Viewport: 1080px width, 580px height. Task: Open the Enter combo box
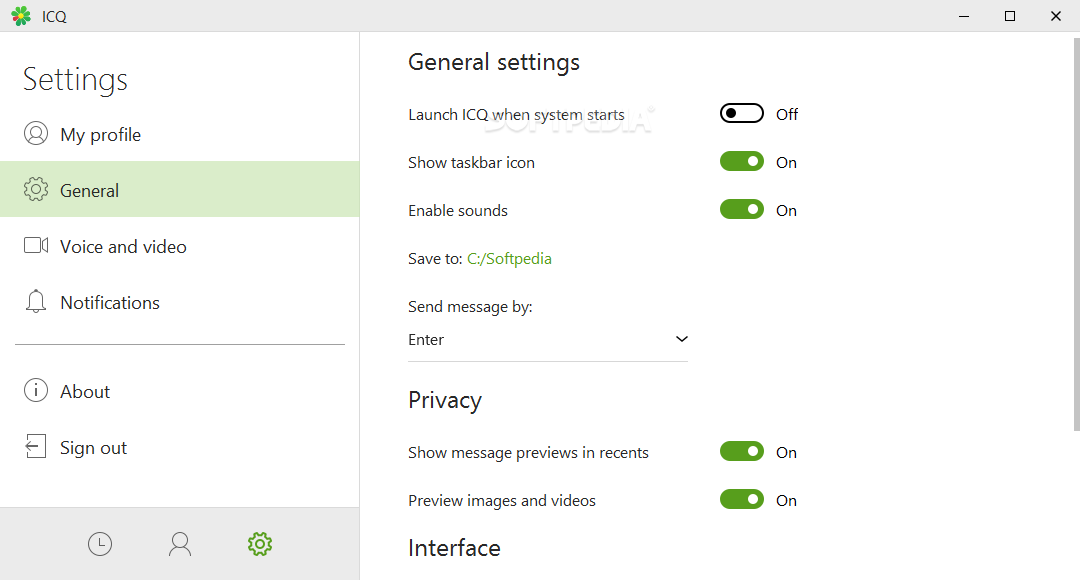coord(548,340)
